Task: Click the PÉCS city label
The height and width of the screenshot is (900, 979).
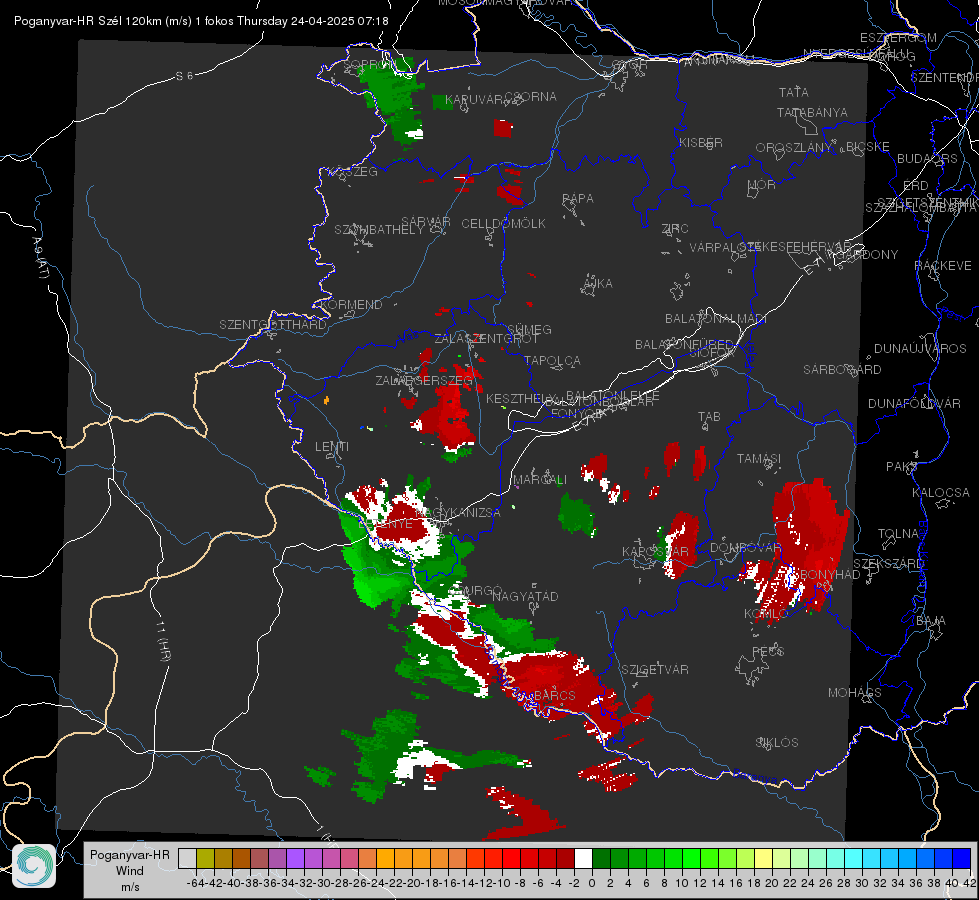Action: (768, 651)
